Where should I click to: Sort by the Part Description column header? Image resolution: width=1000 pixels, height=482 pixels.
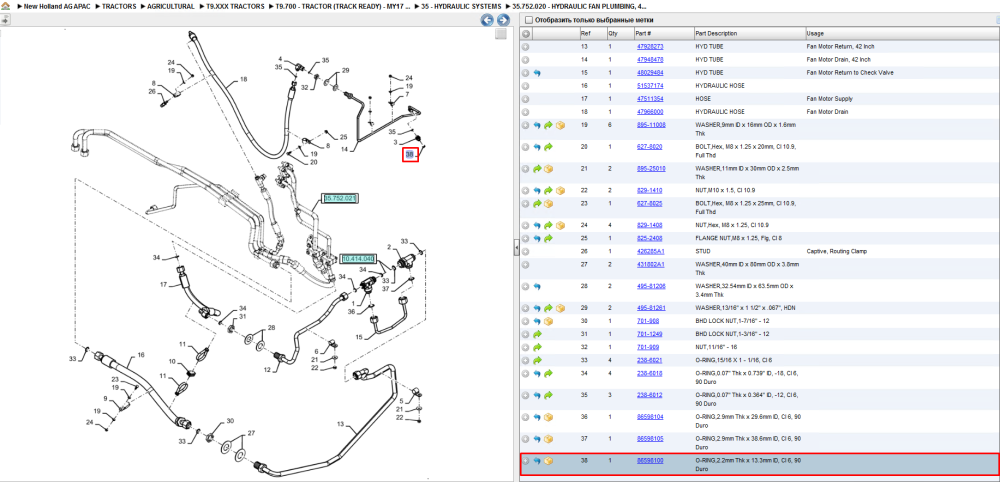pos(716,33)
